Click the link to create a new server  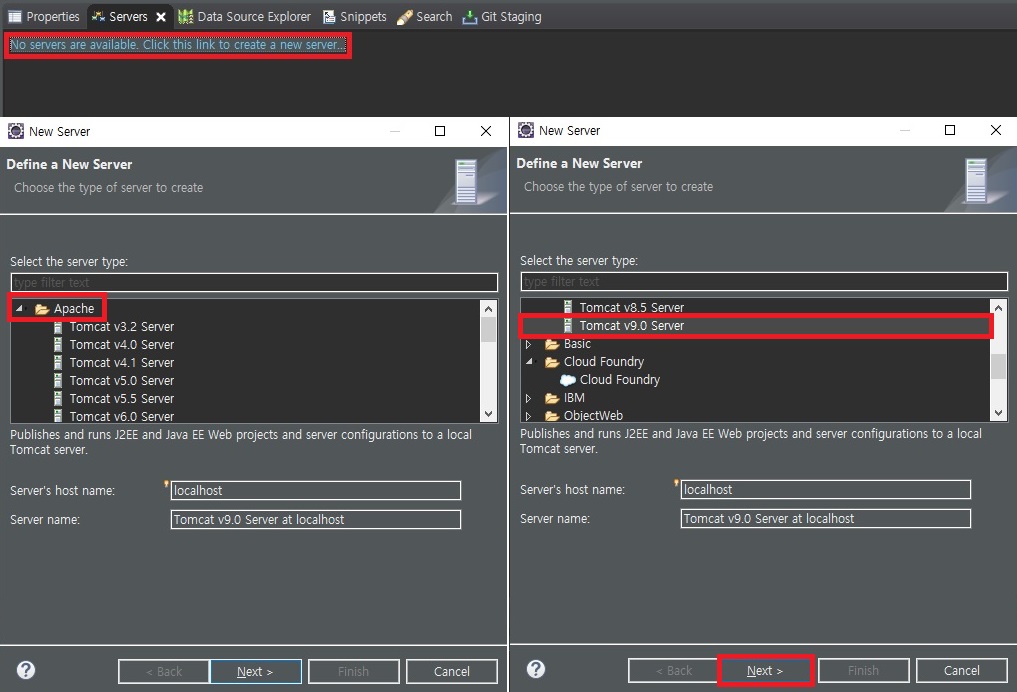click(x=178, y=45)
